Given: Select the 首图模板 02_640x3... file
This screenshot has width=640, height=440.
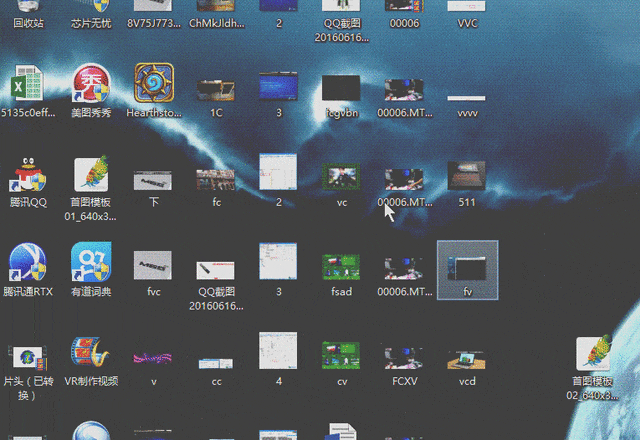Looking at the screenshot, I should pyautogui.click(x=592, y=368).
